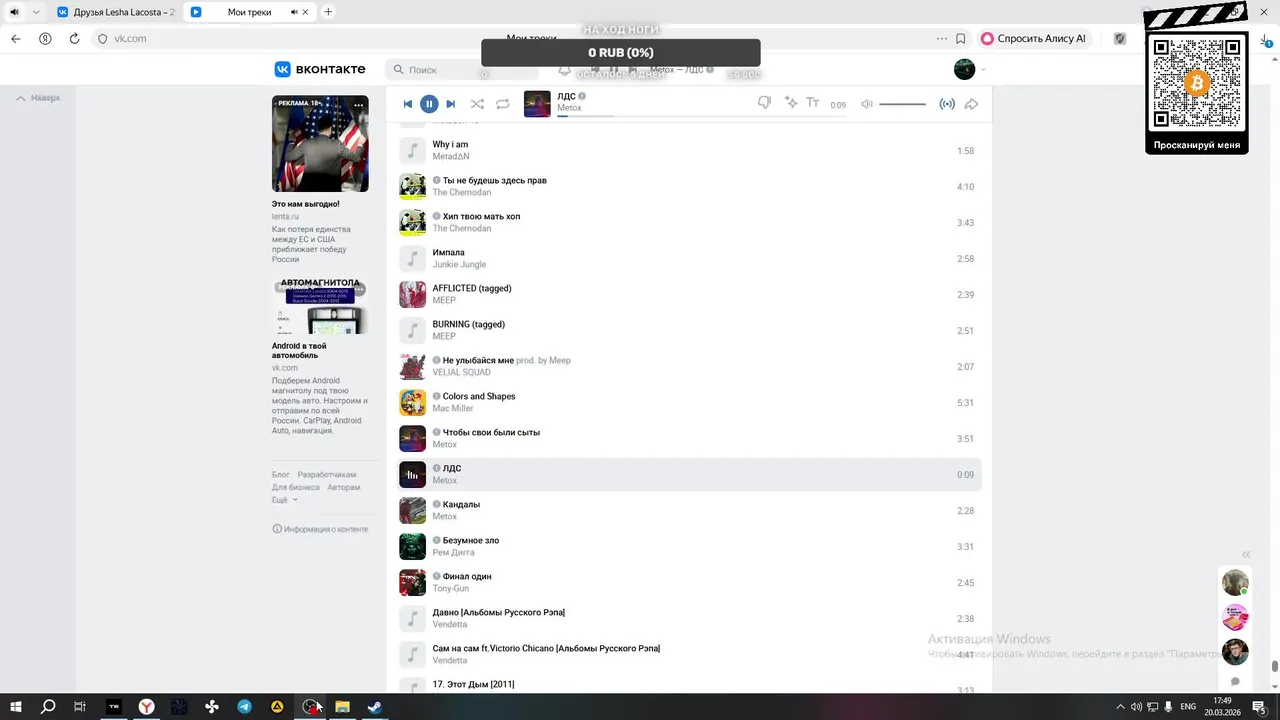This screenshot has width=1280, height=720.
Task: Open artist The Chemodan under Хип твою мать хоп
Action: (x=462, y=229)
